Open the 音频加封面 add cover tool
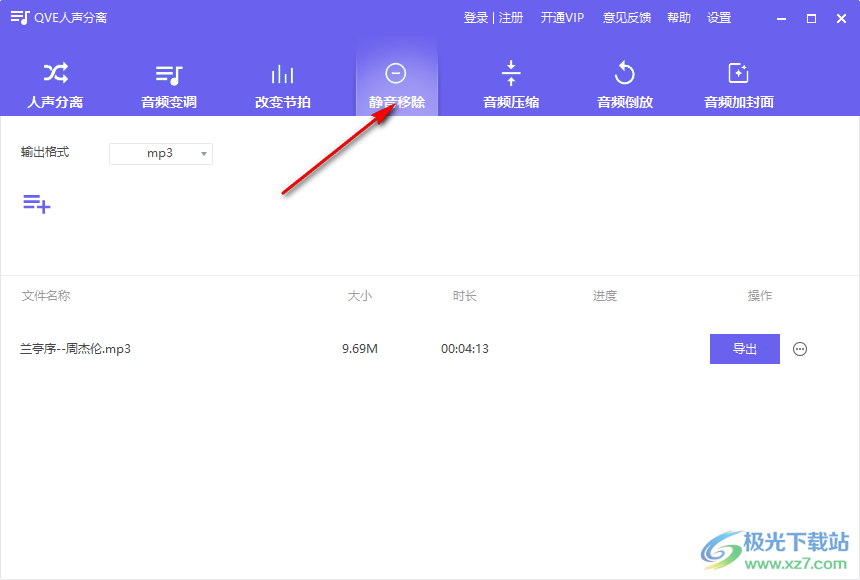 [x=738, y=83]
